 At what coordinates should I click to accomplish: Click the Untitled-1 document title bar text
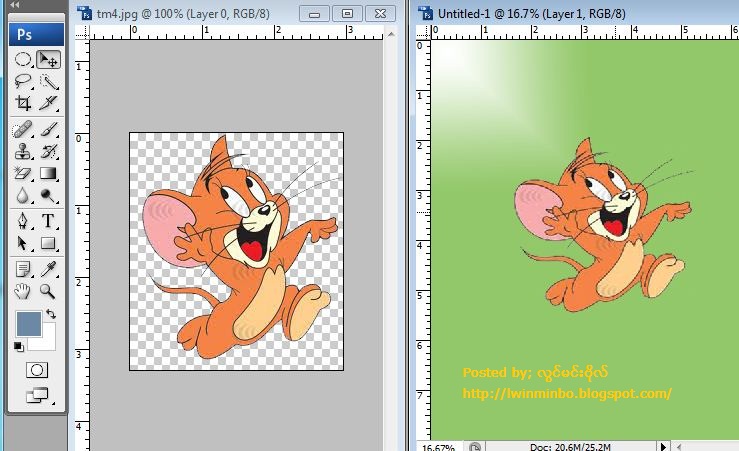click(x=532, y=14)
